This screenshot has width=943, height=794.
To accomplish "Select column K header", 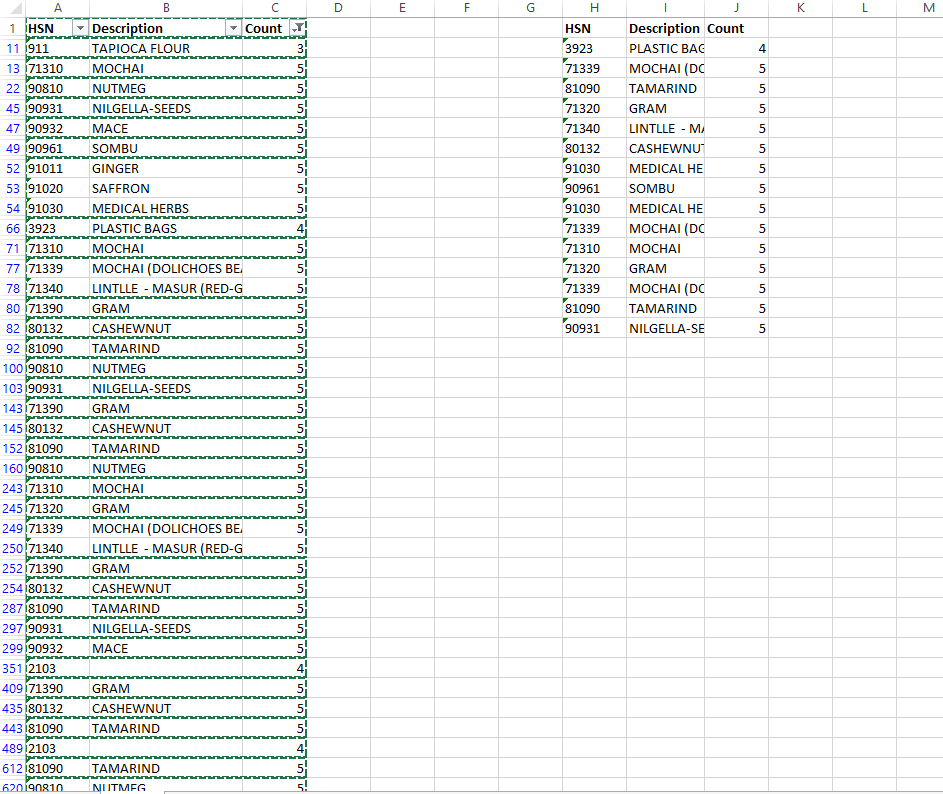I will [x=800, y=8].
